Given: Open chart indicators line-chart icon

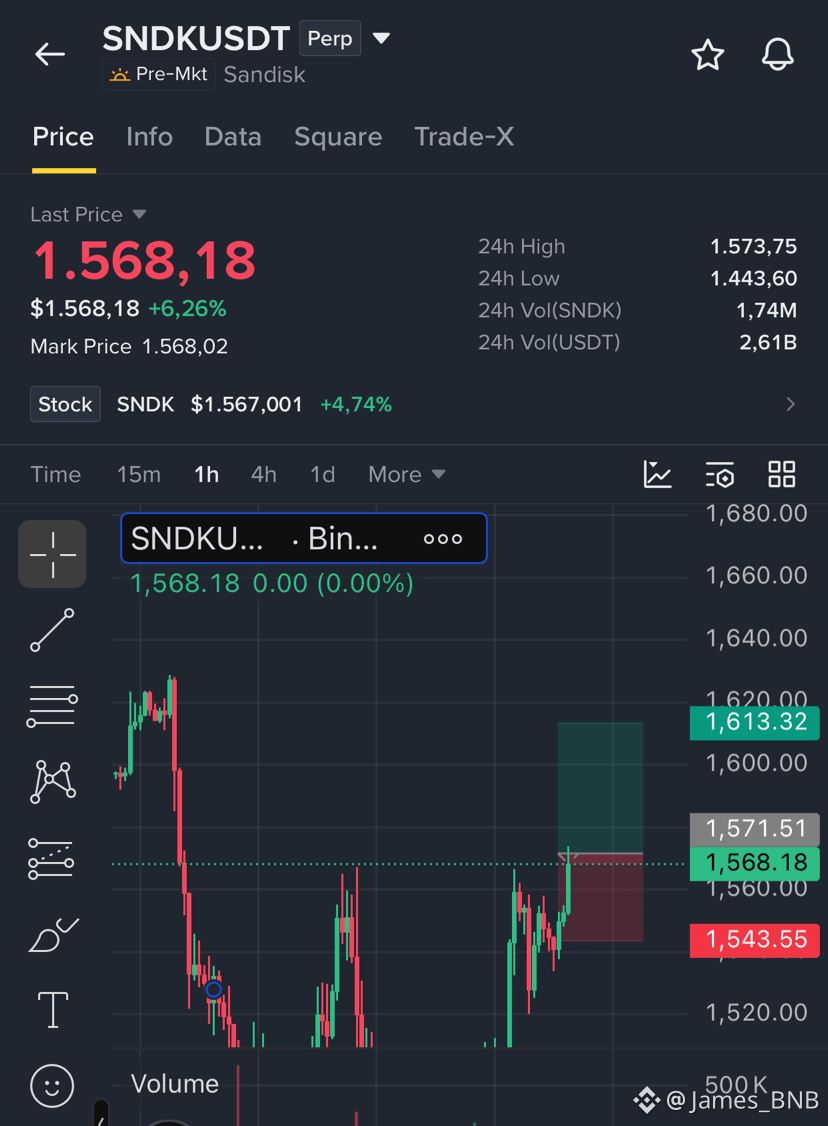Looking at the screenshot, I should tap(657, 475).
